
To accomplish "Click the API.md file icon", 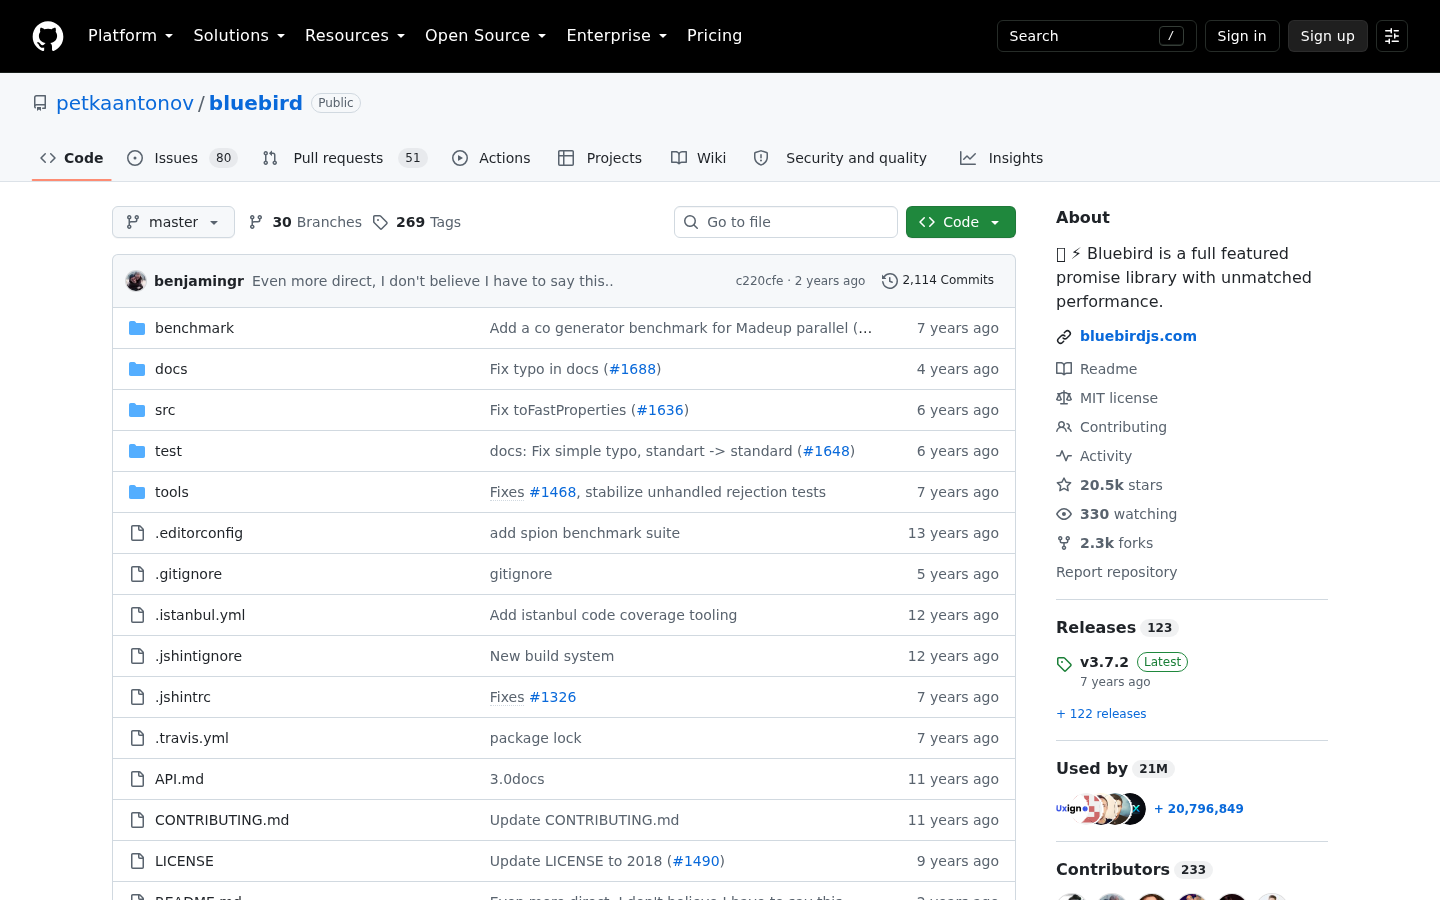I will coord(137,779).
